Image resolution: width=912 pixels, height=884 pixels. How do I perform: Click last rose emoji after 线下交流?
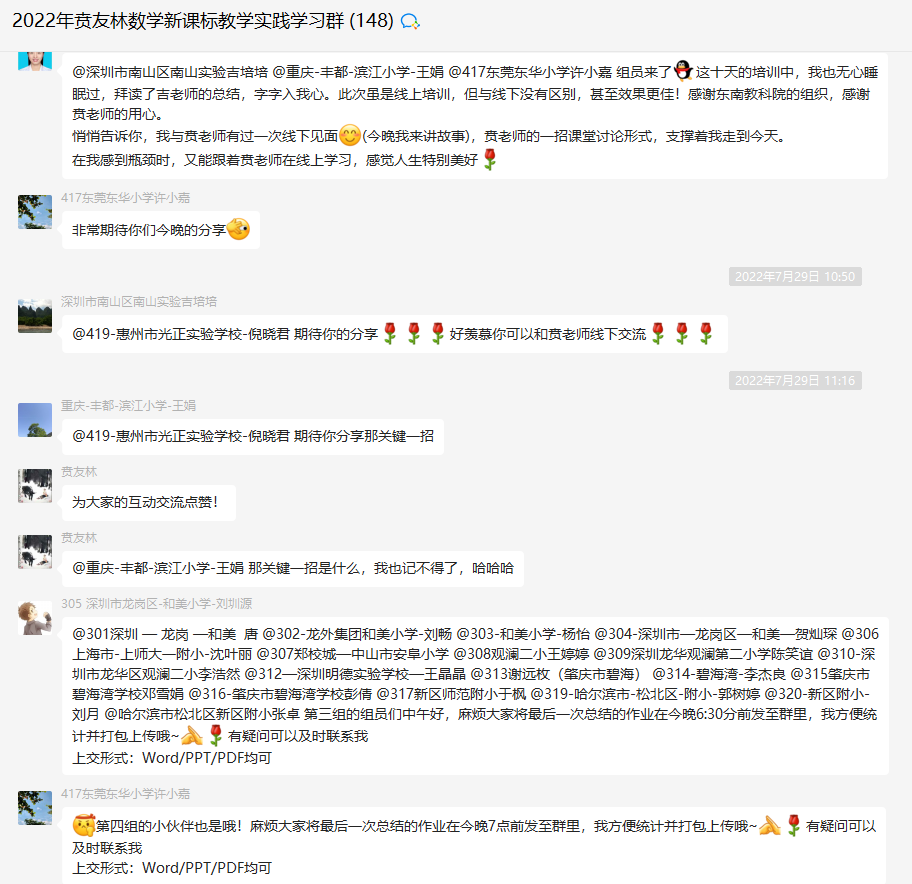pos(706,333)
